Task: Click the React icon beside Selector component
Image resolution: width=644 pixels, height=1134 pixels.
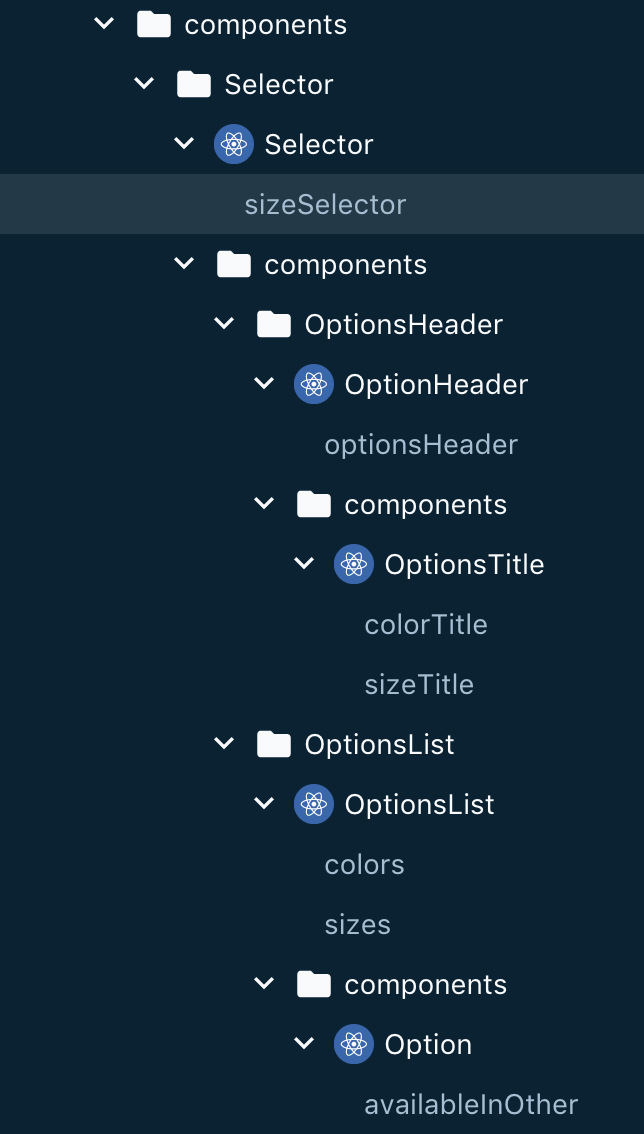Action: pyautogui.click(x=233, y=144)
